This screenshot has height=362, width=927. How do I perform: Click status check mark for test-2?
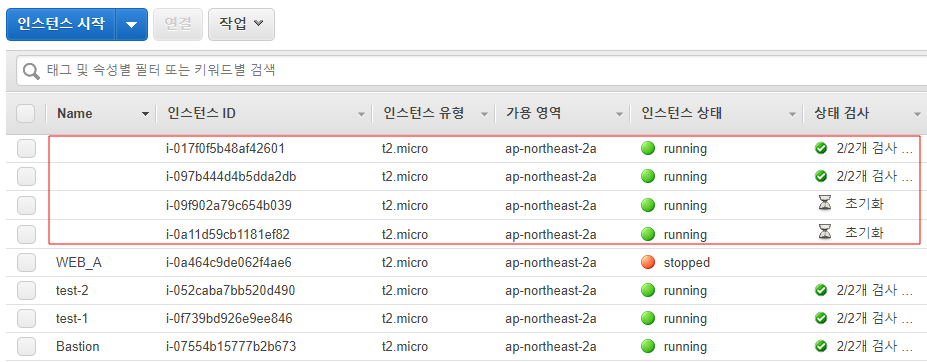point(821,290)
